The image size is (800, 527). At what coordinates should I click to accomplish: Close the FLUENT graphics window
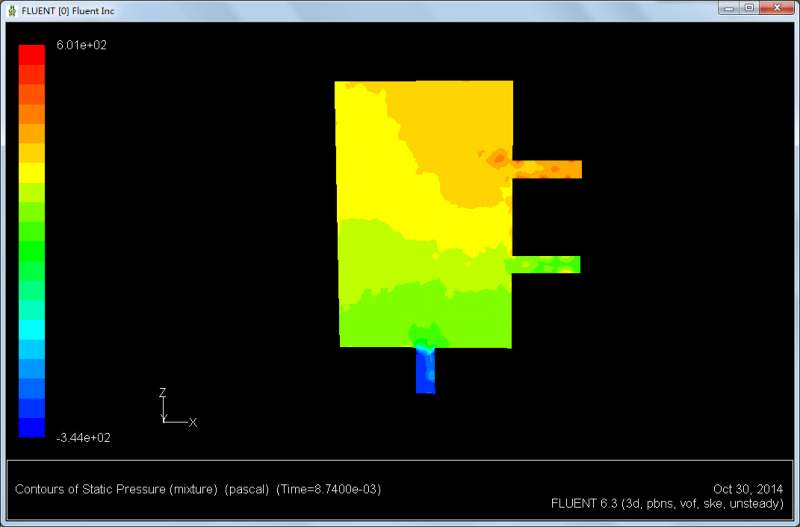pyautogui.click(x=777, y=8)
